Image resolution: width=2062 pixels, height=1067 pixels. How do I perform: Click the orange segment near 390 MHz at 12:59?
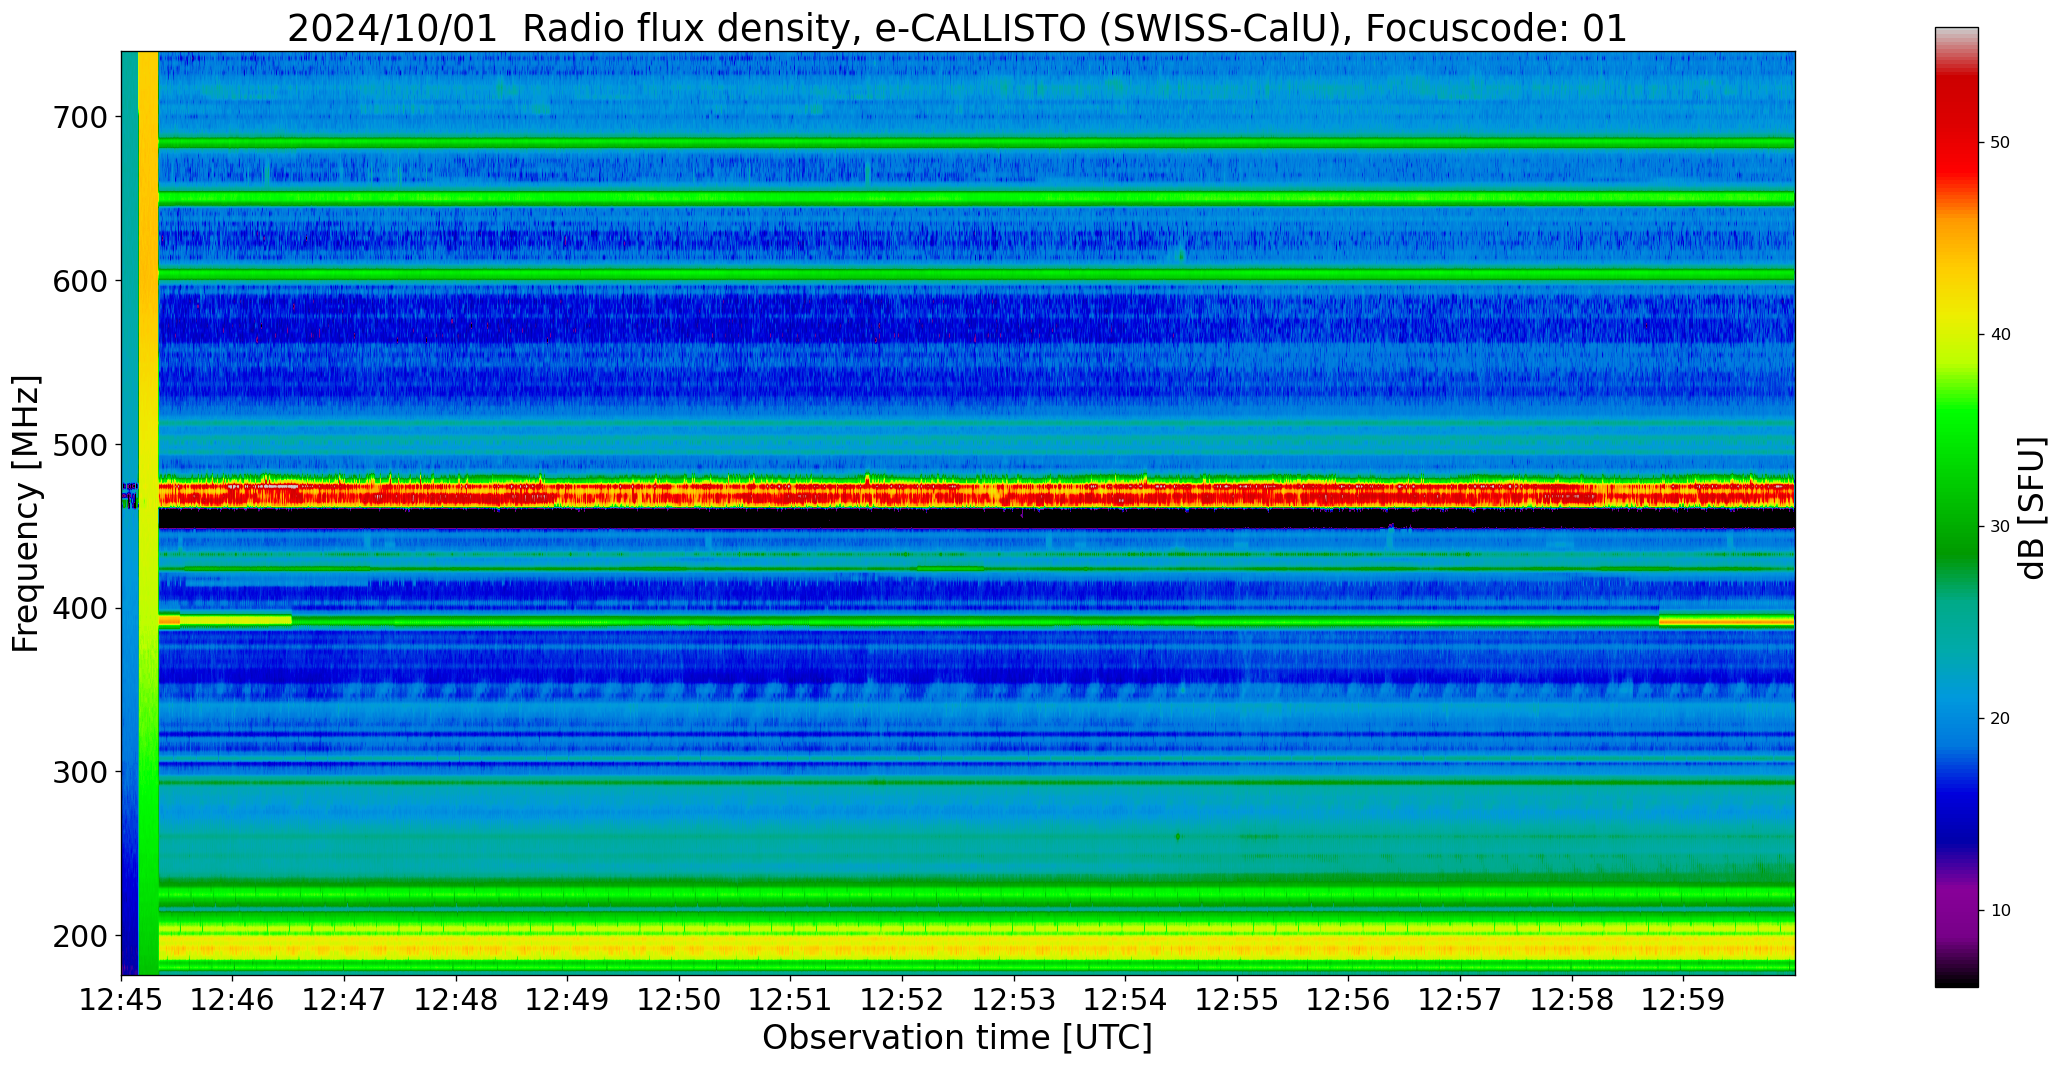[1727, 621]
